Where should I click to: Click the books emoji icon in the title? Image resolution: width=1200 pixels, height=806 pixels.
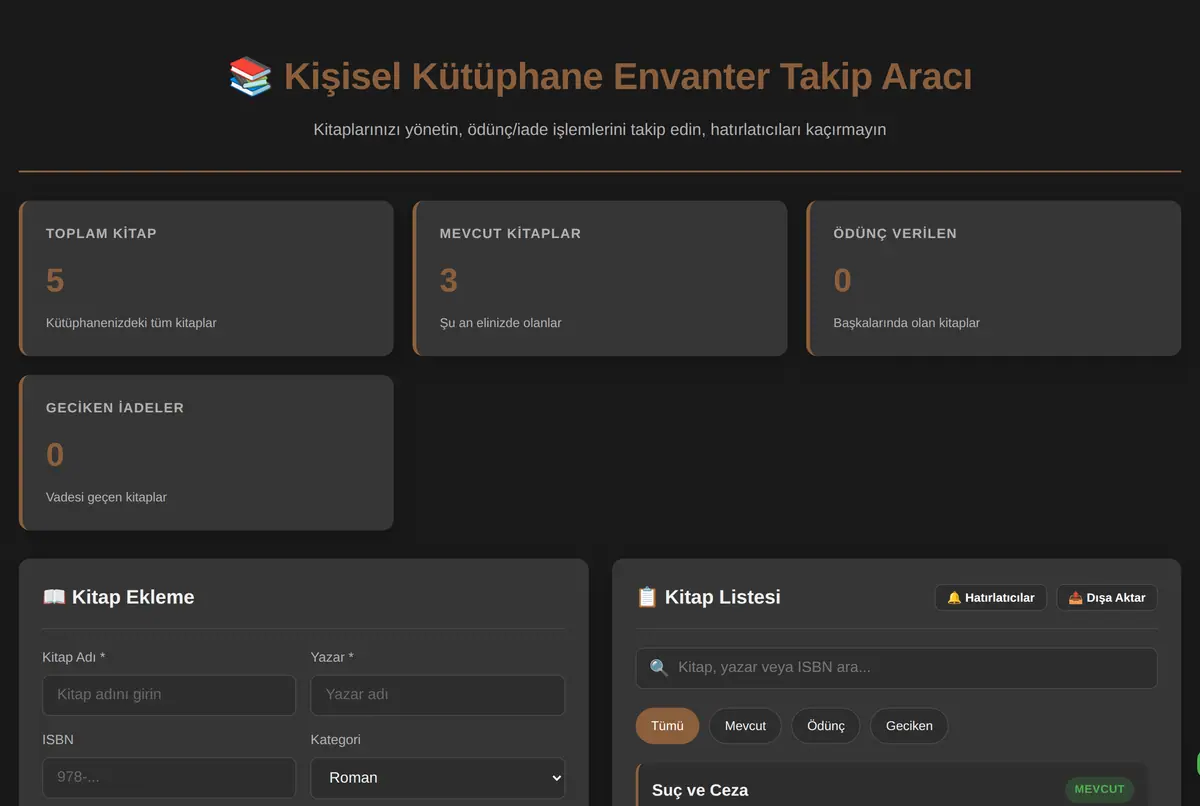pyautogui.click(x=250, y=77)
